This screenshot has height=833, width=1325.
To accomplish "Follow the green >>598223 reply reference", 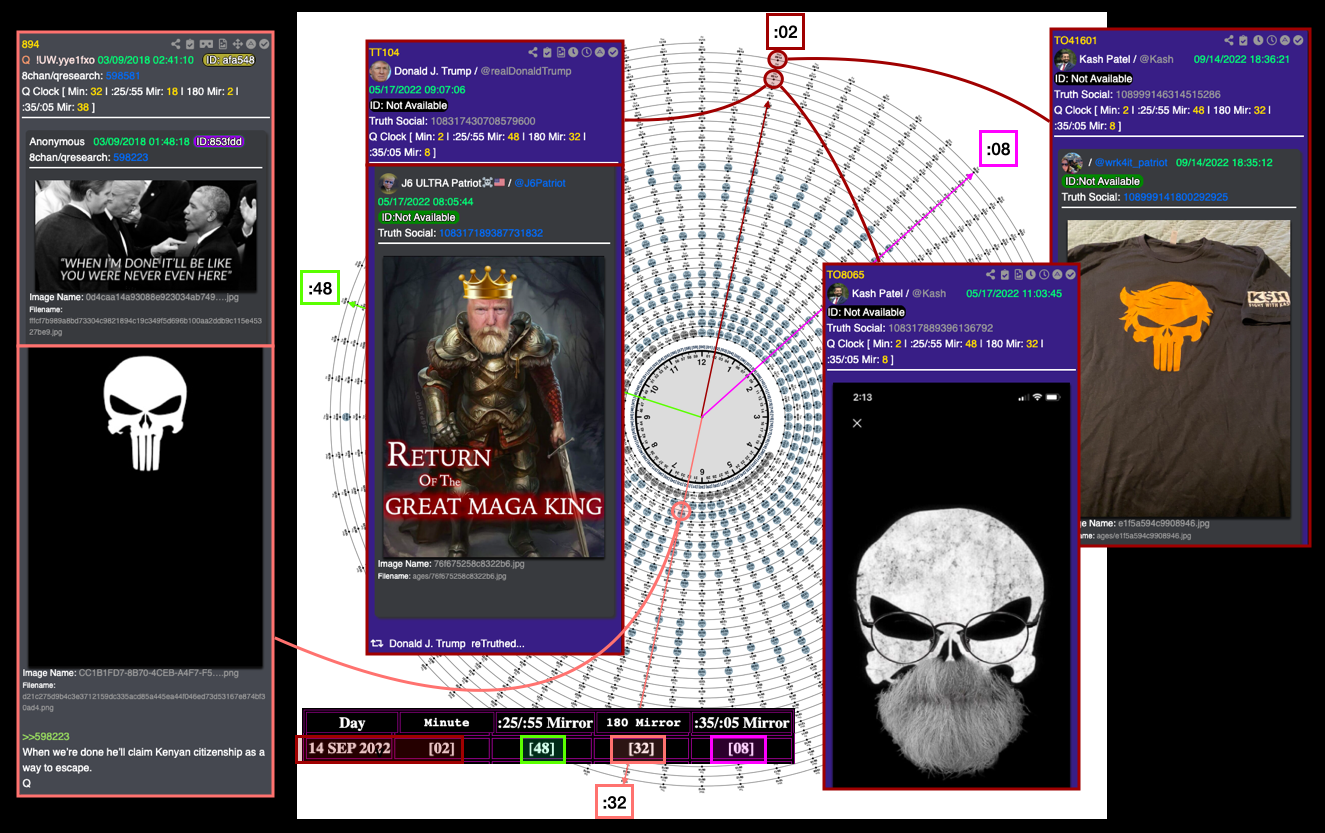I will pyautogui.click(x=46, y=737).
